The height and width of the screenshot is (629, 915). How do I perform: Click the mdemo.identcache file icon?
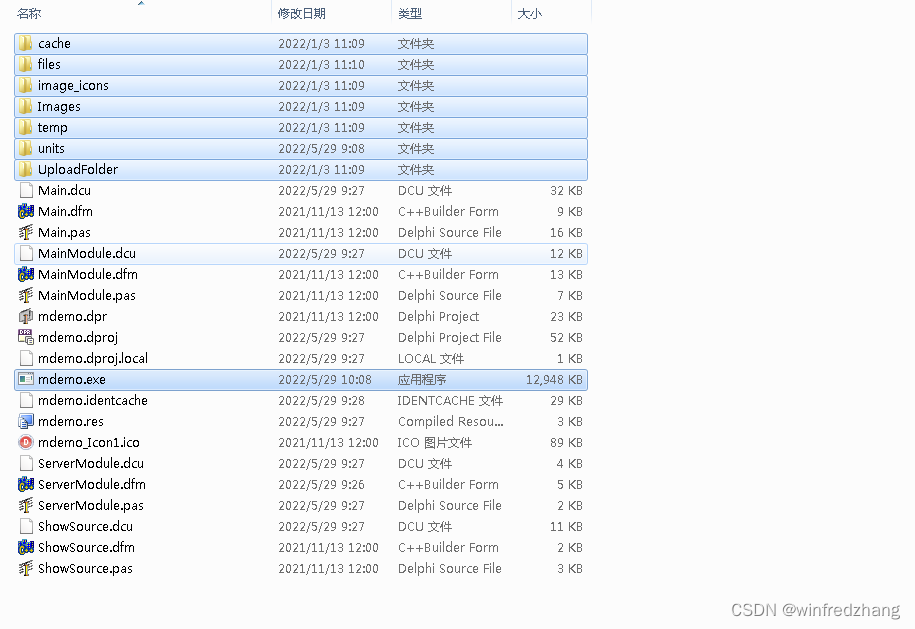(x=26, y=400)
